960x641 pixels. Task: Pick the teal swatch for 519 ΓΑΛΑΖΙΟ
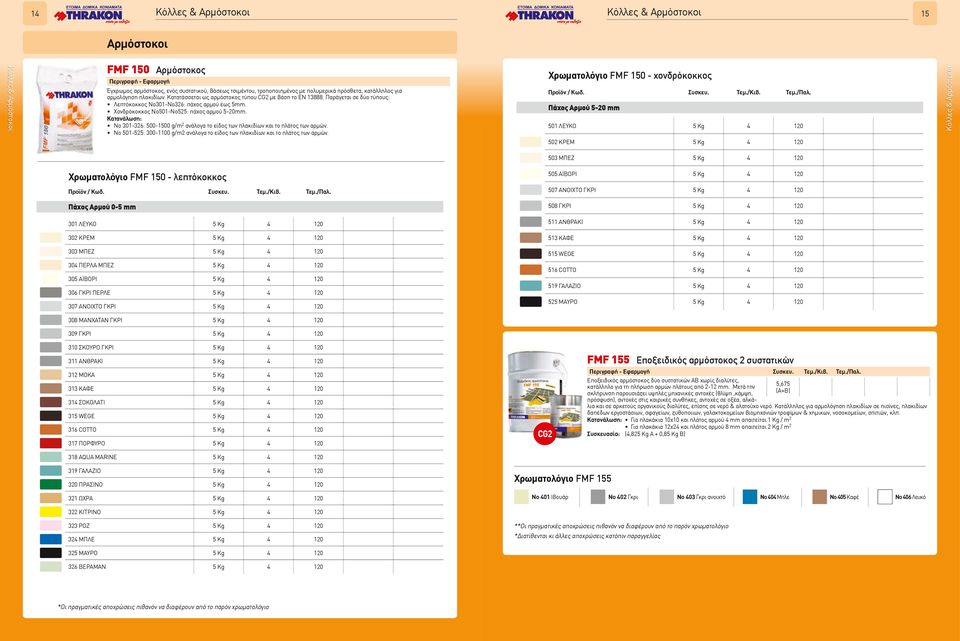coord(531,286)
